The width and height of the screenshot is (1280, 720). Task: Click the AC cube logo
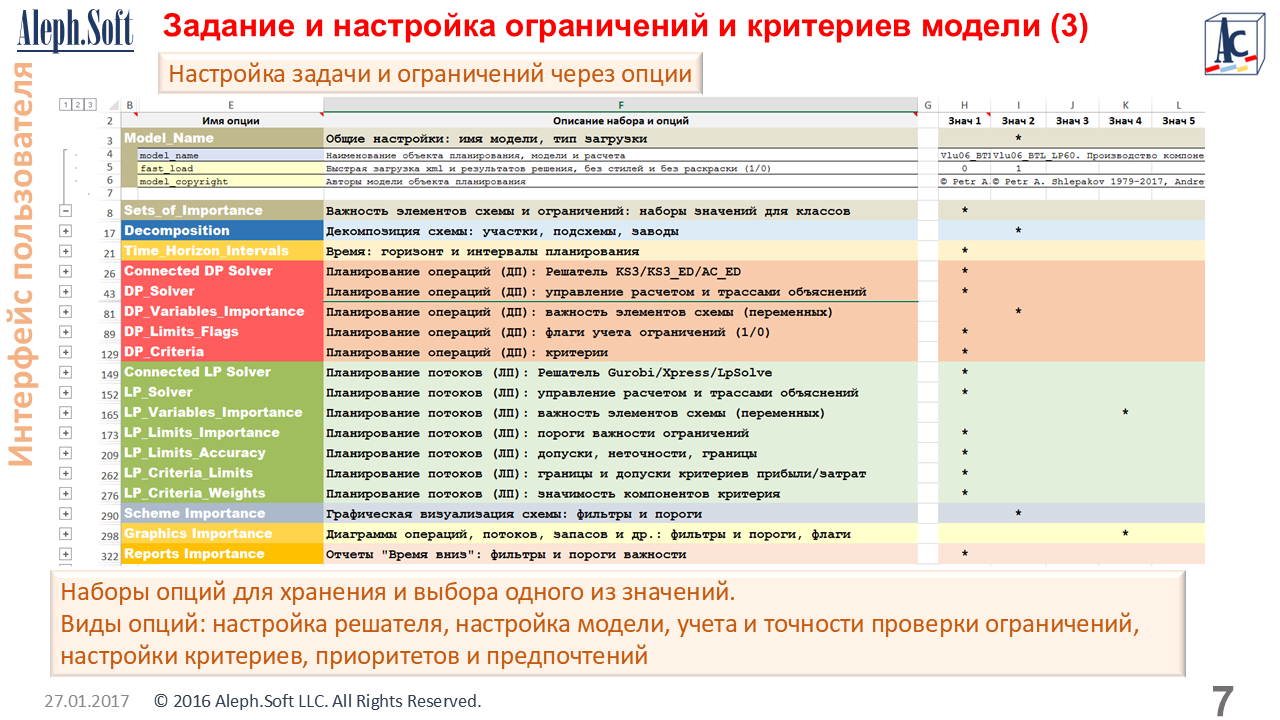coord(1234,45)
